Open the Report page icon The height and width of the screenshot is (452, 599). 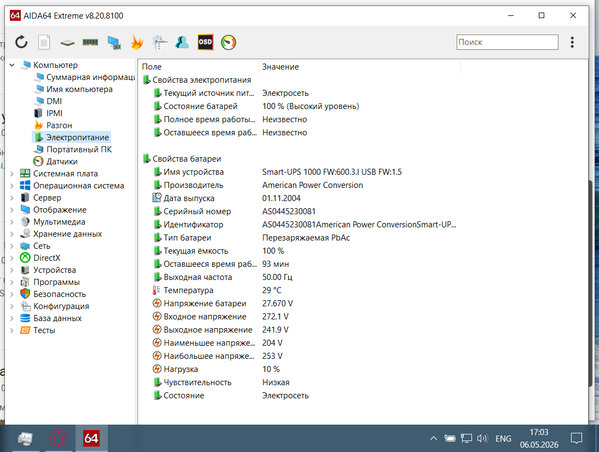pyautogui.click(x=44, y=42)
